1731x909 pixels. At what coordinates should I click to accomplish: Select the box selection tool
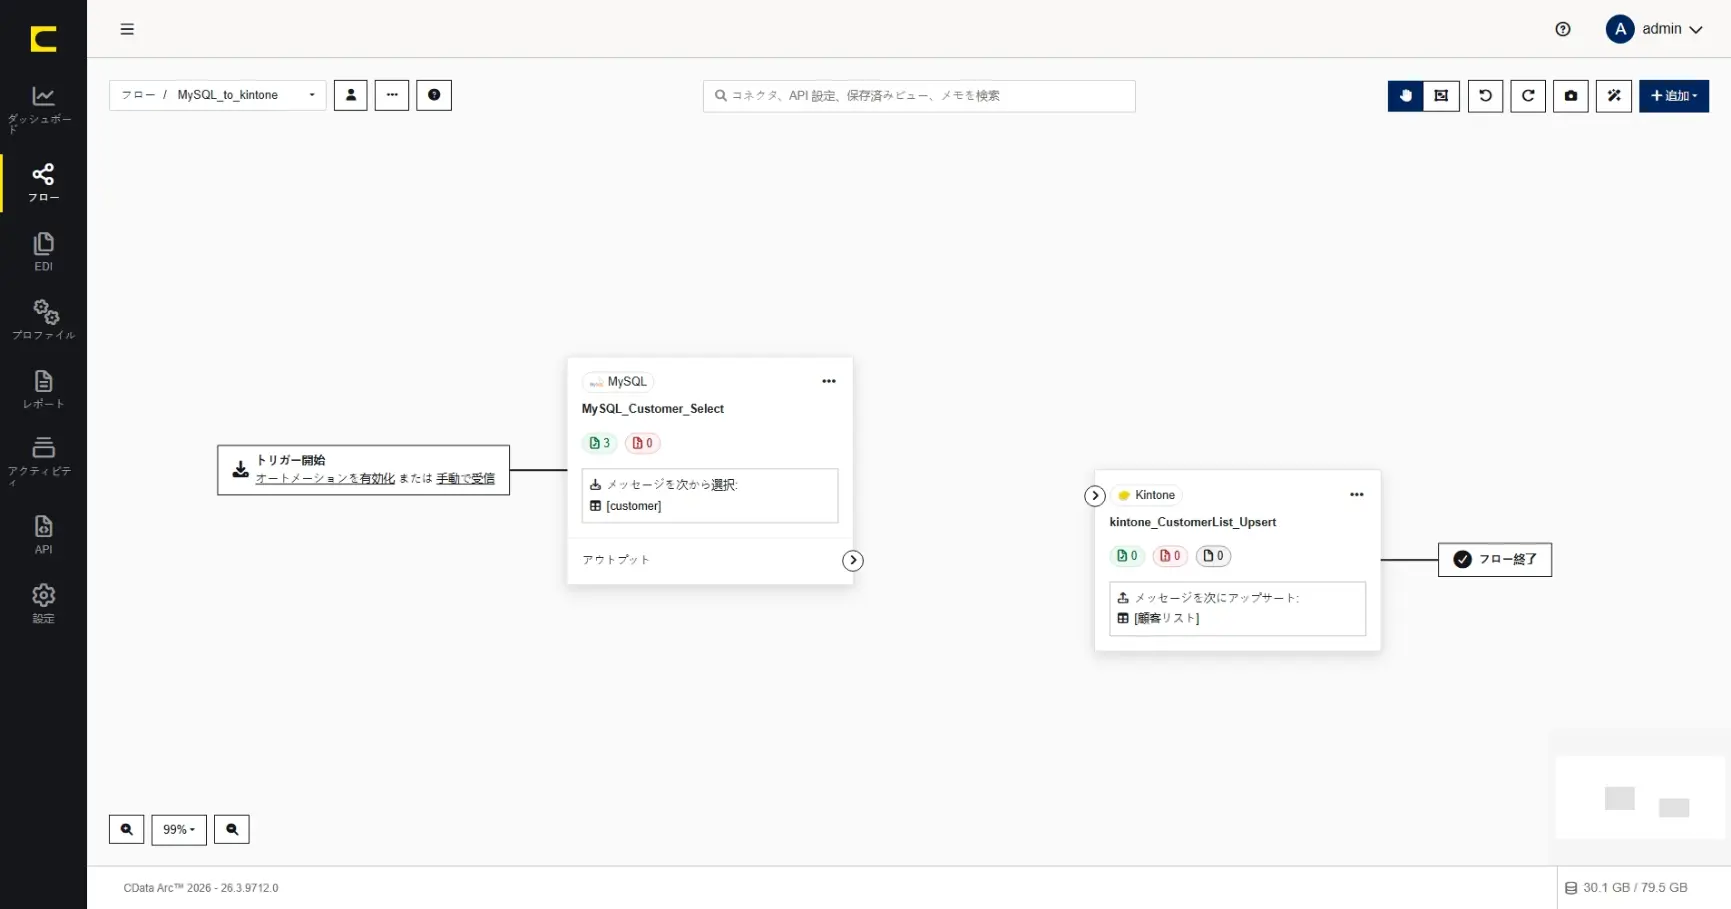[x=1441, y=96]
